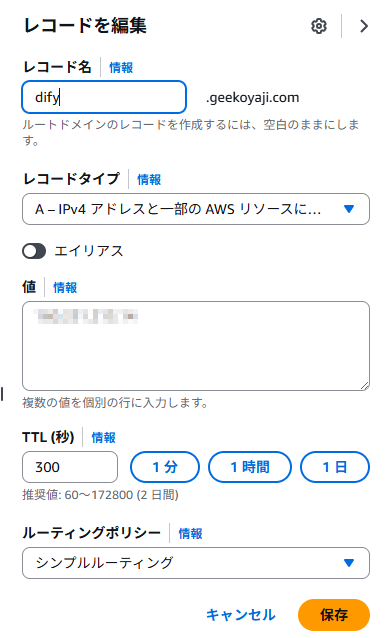The image size is (389, 638).
Task: Enable the エイリアス toggle switch
Action: [x=34, y=251]
